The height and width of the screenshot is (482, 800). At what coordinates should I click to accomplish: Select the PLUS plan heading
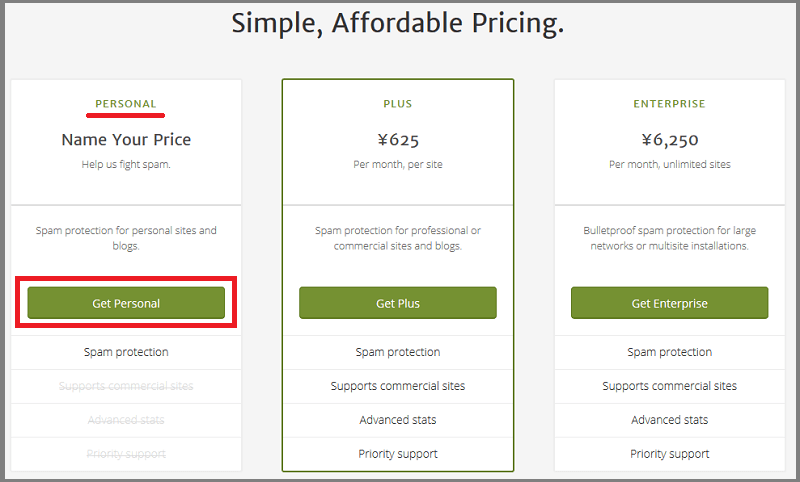pos(397,104)
